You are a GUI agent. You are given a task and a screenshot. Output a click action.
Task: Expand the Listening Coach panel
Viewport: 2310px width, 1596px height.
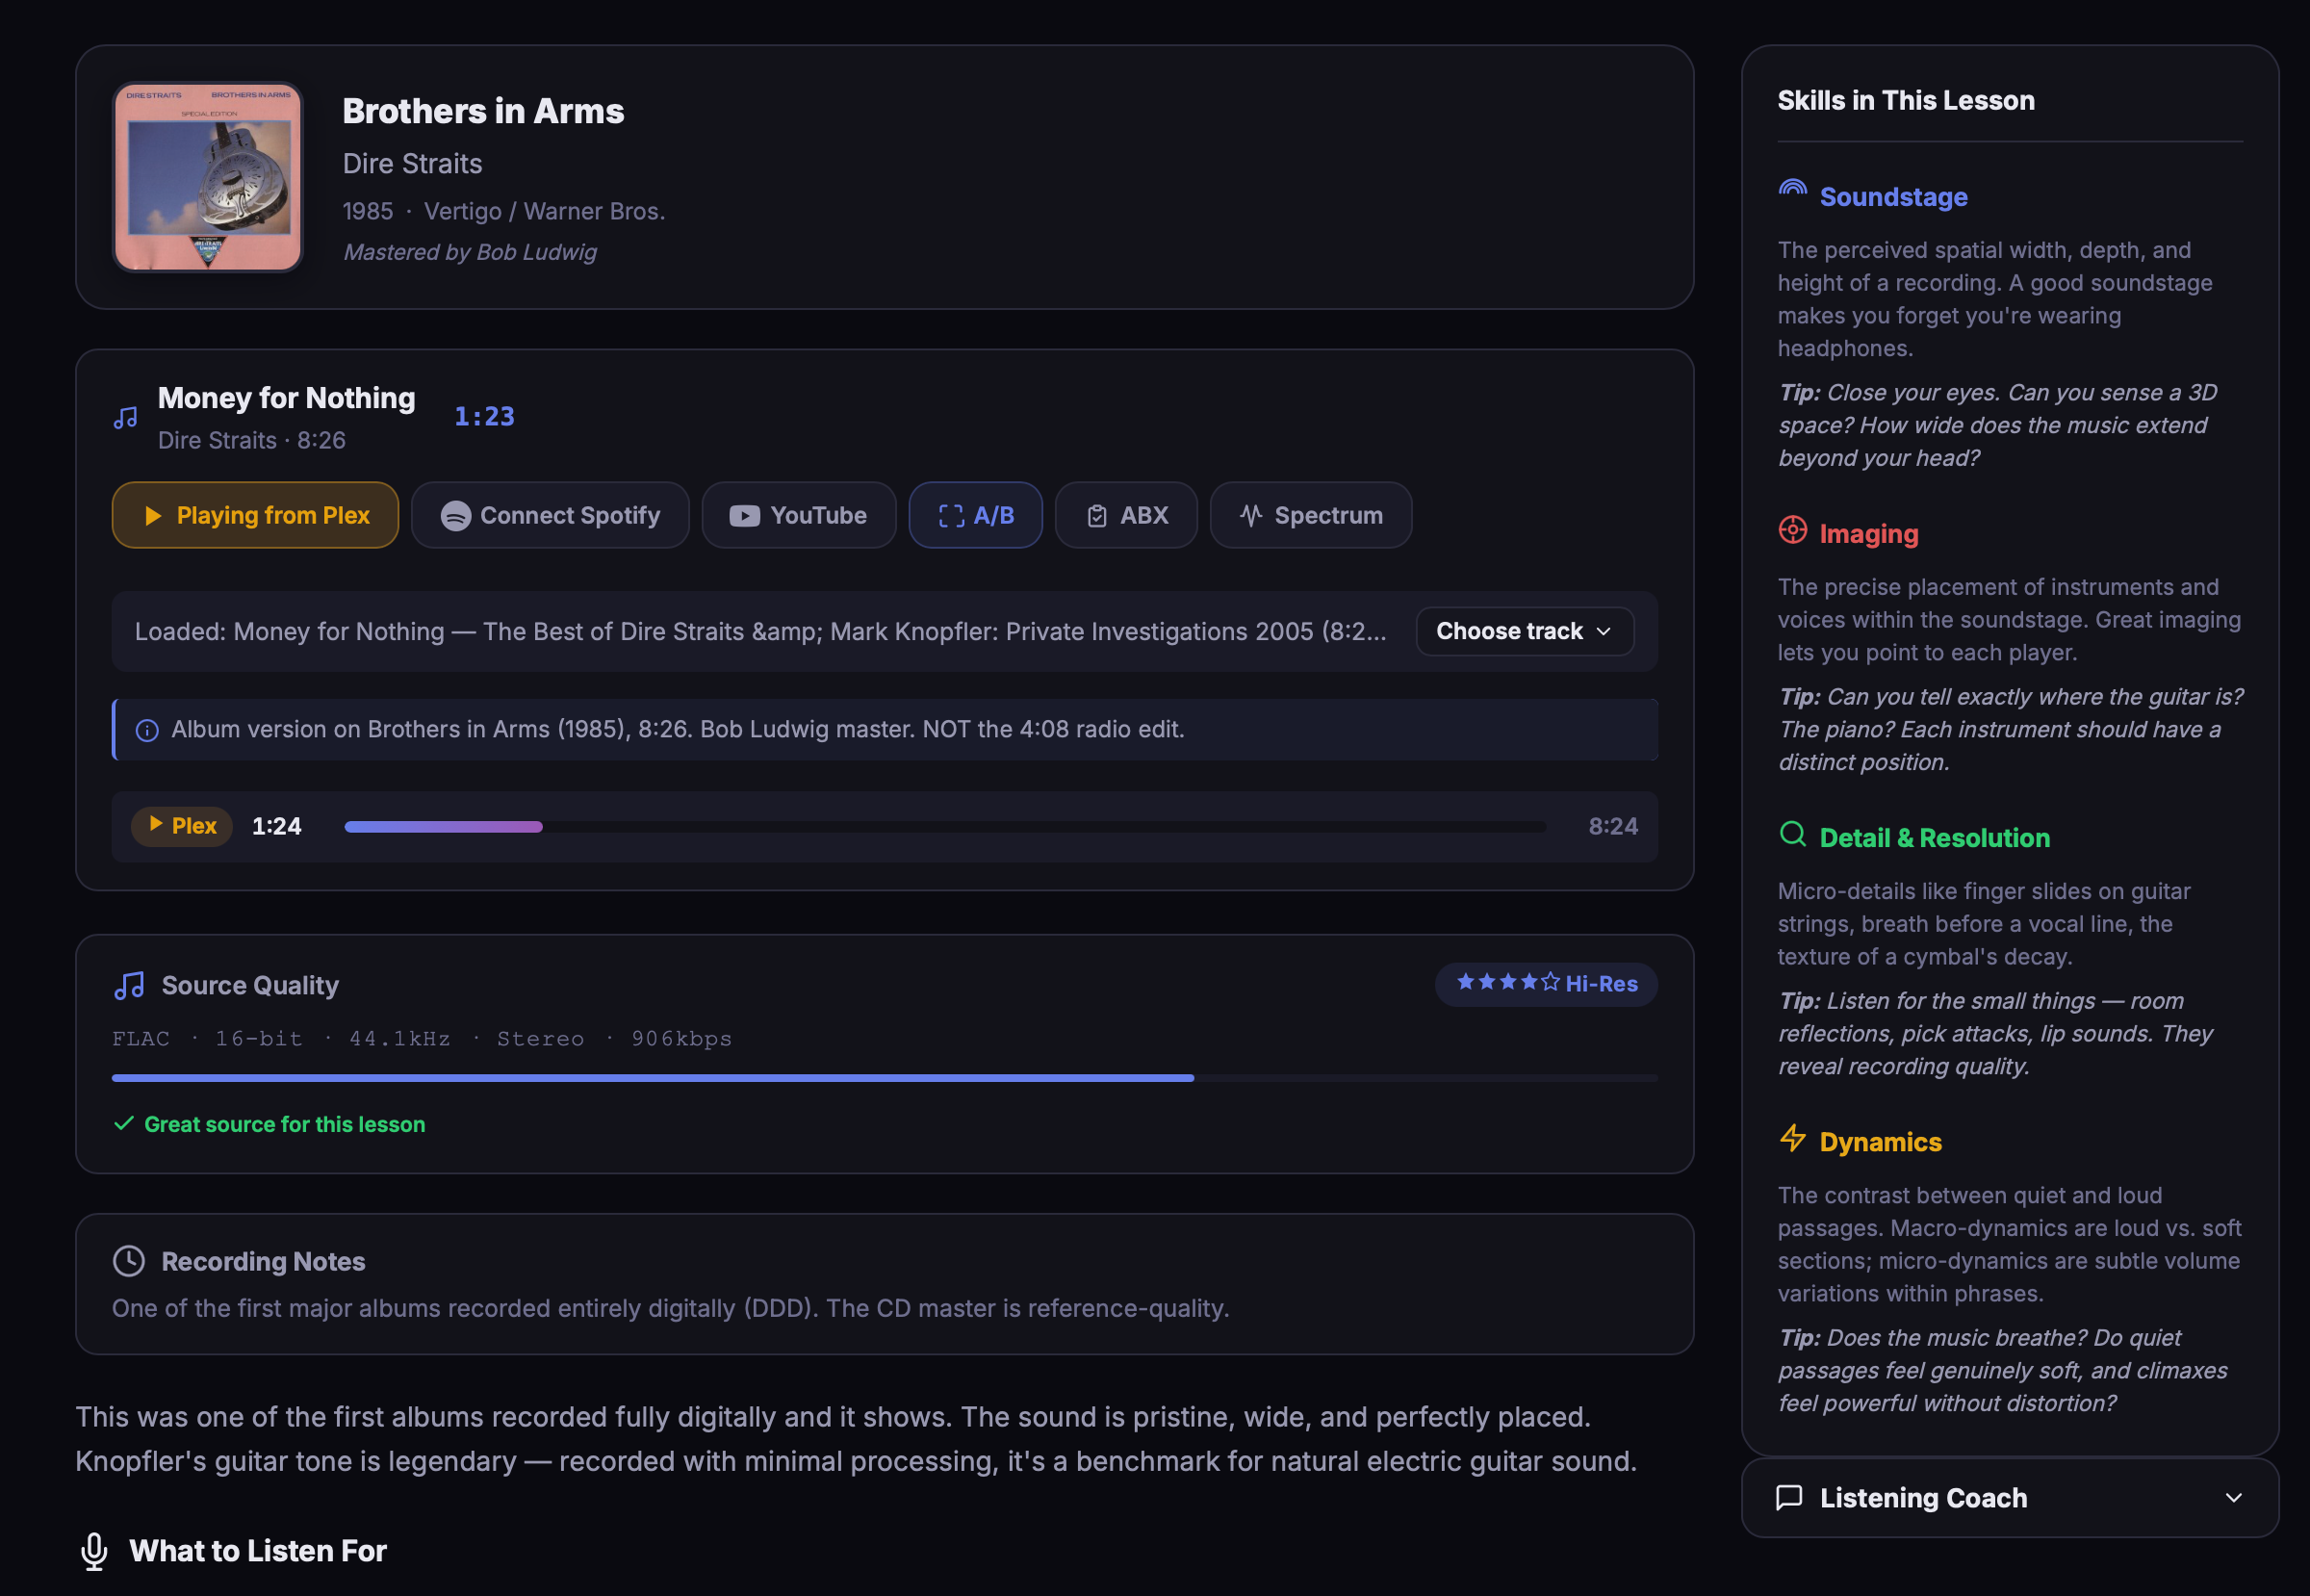2009,1498
